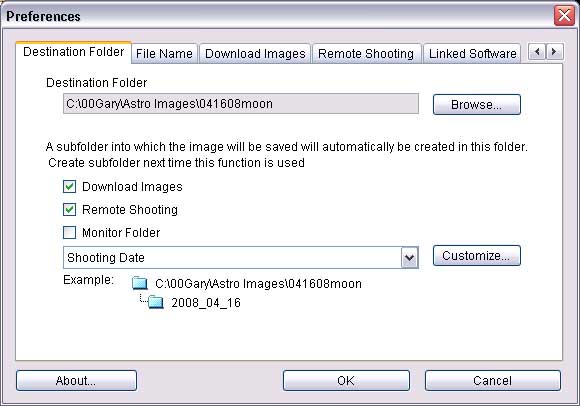Uncheck the Download Images checkbox
The image size is (580, 406).
click(x=70, y=187)
